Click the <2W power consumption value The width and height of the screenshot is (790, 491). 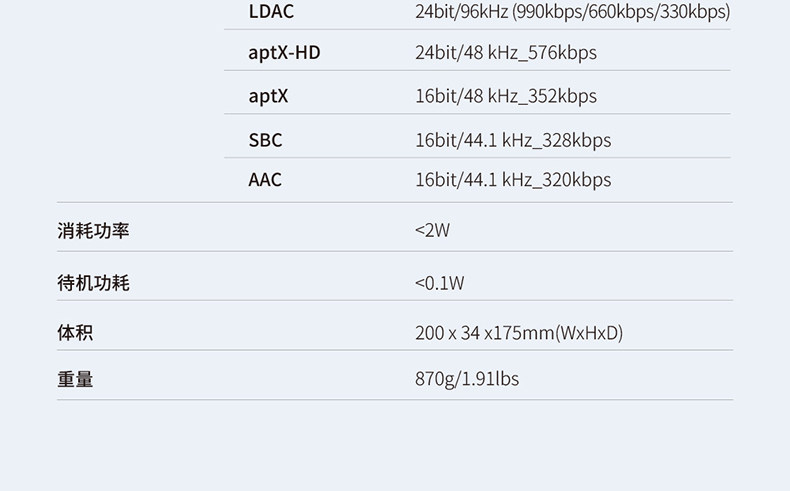432,231
